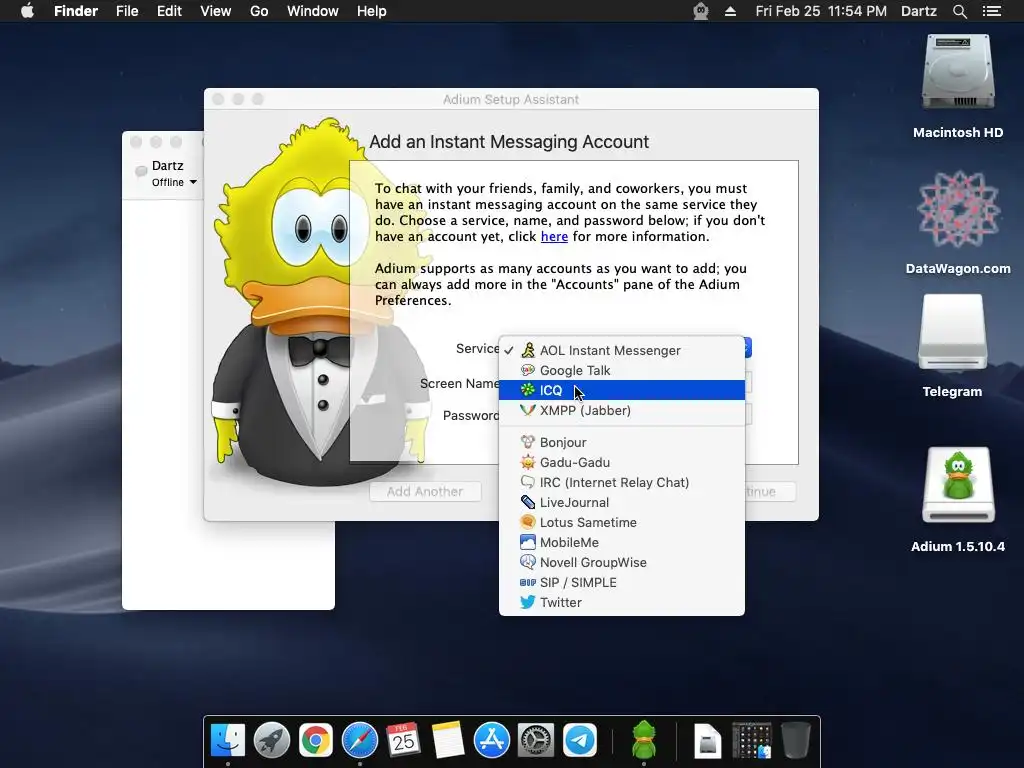Screen dimensions: 1024x768
Task: Click the Add Another button
Action: [x=425, y=491]
